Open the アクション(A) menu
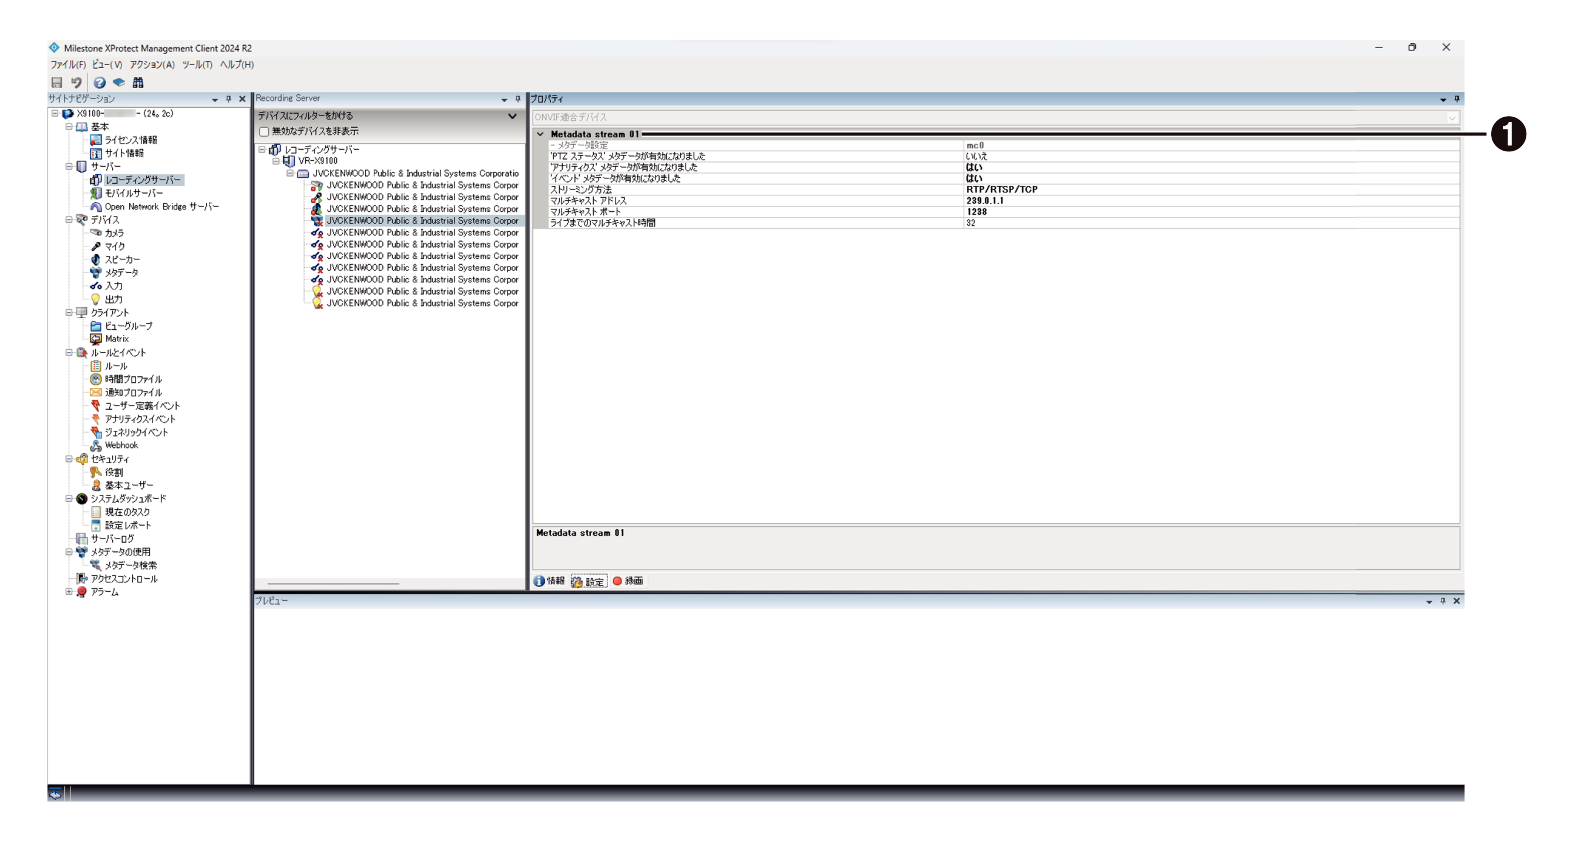This screenshot has height=841, width=1594. 152,65
